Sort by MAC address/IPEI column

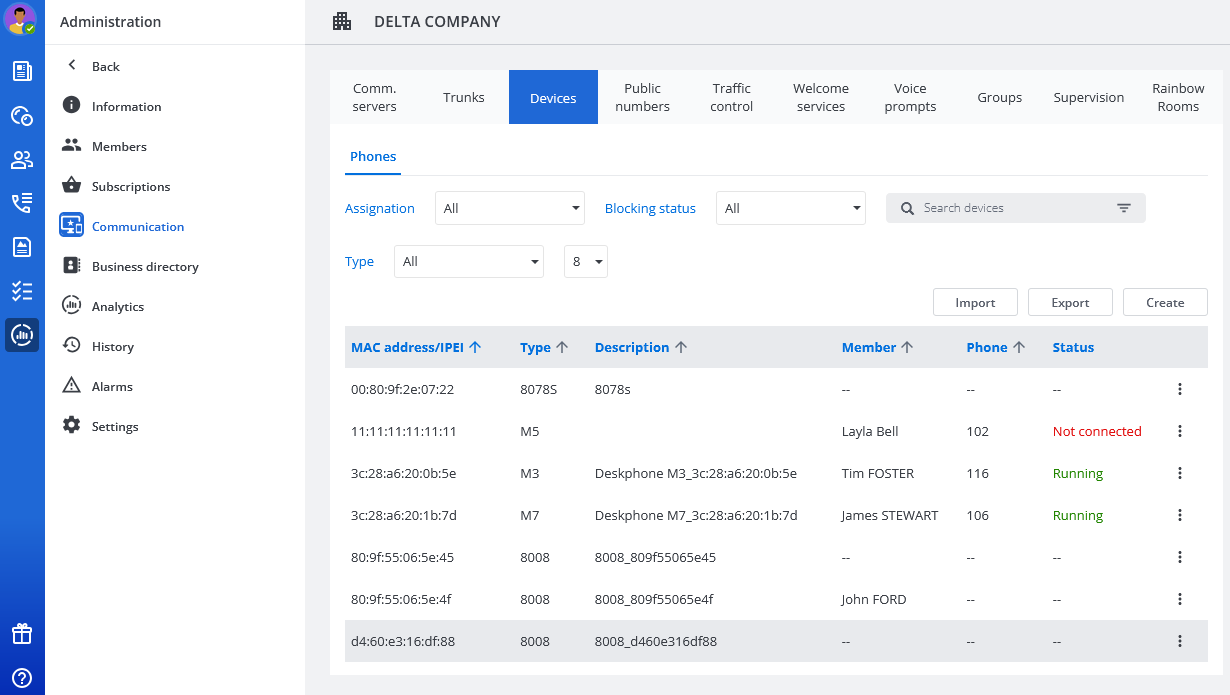coord(416,347)
